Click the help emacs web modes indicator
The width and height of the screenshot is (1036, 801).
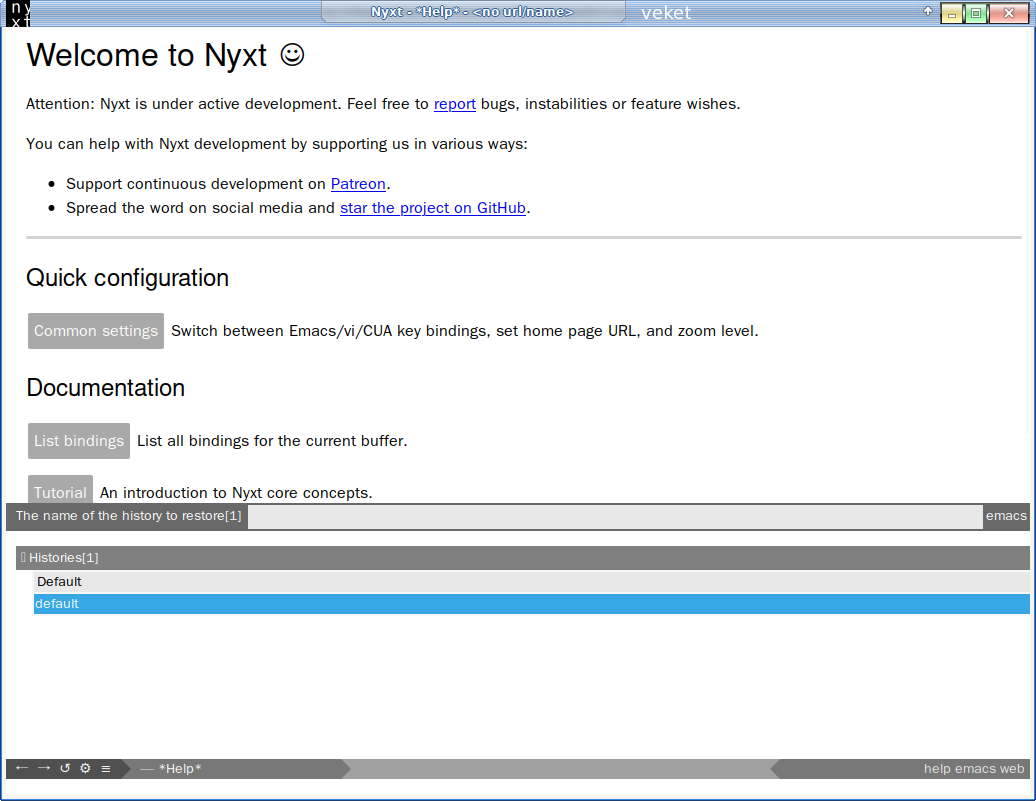coord(974,769)
